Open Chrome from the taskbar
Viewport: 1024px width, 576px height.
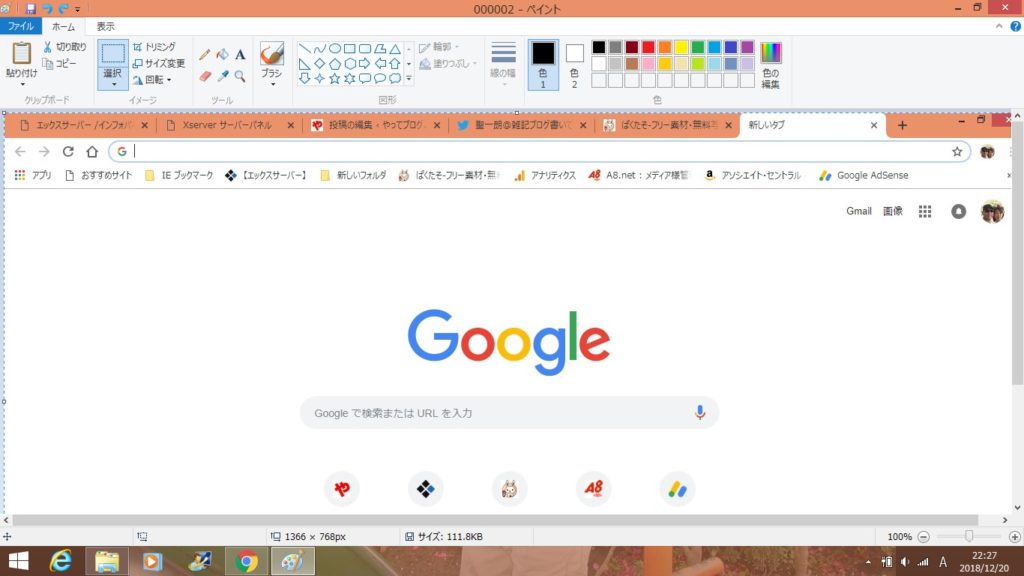(246, 561)
